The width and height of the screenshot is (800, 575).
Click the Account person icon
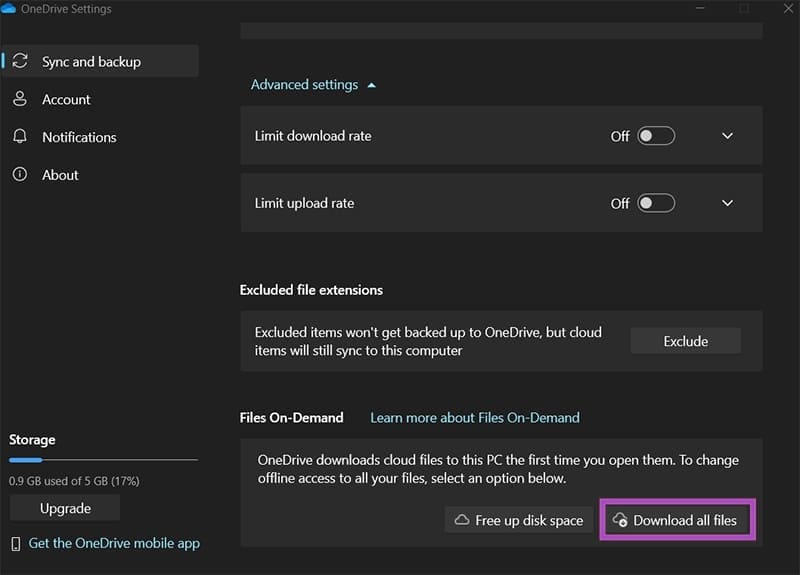(x=20, y=99)
